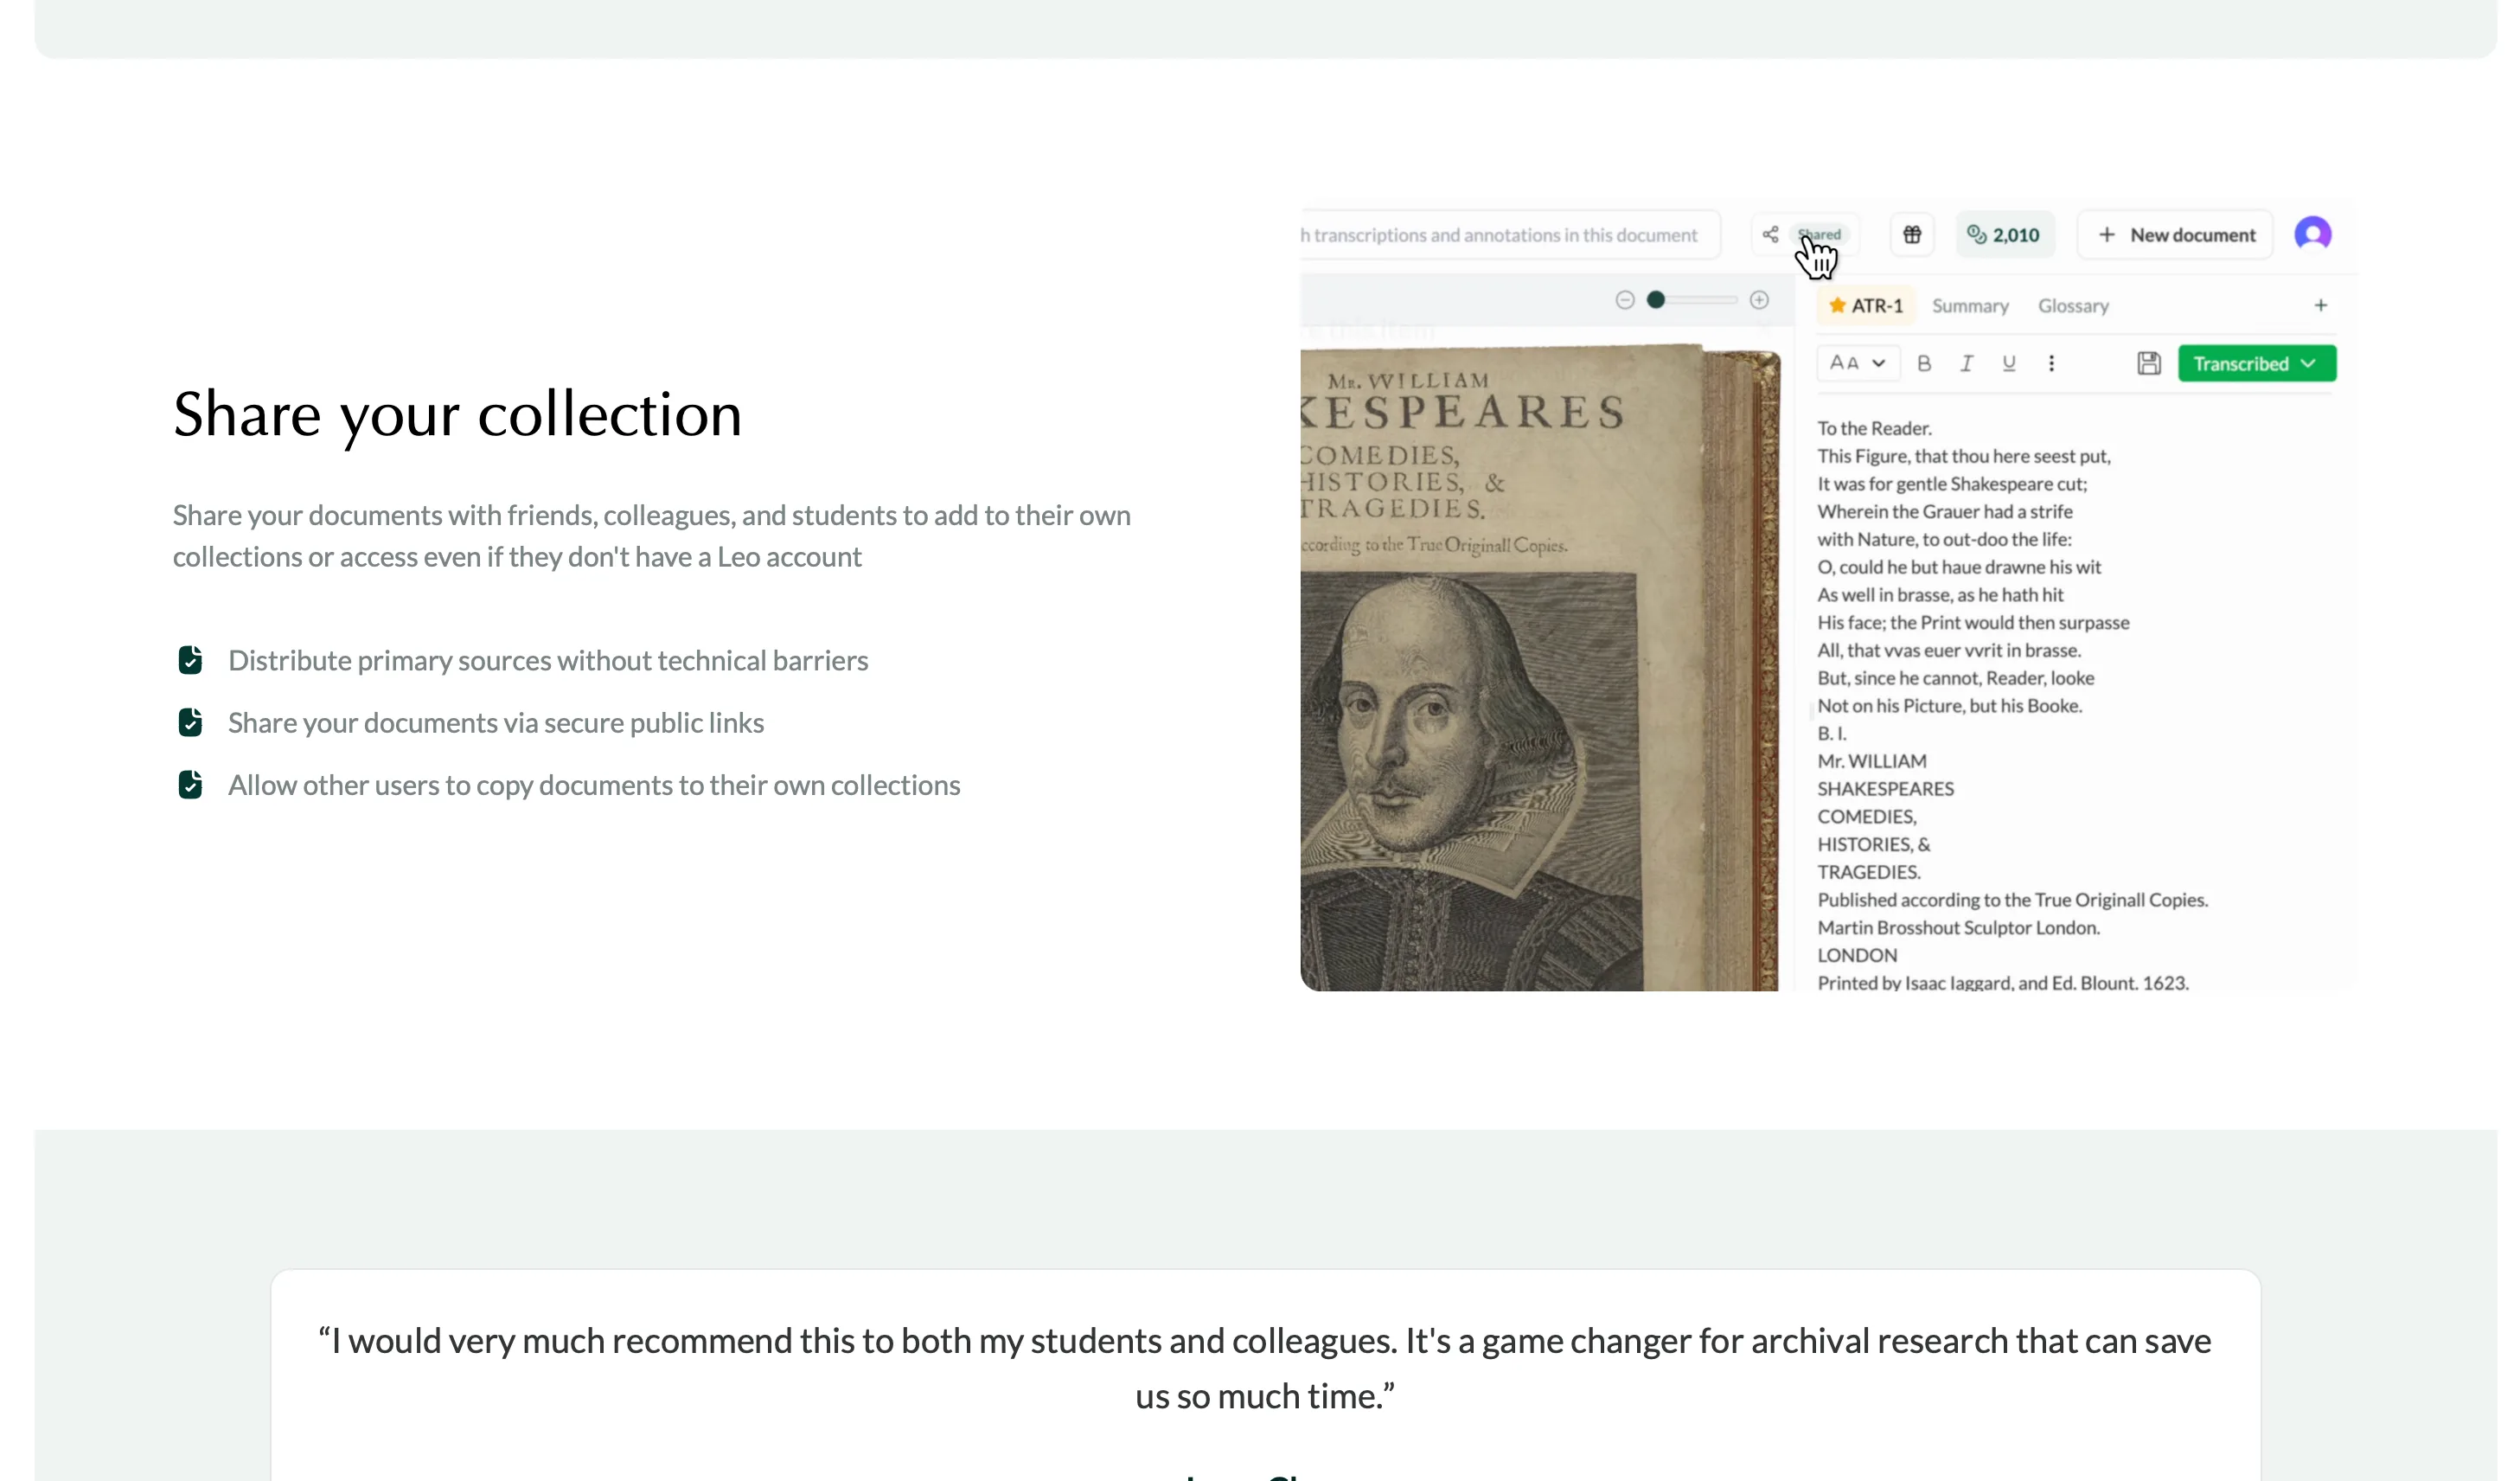Screen dimensions: 2520x1481
Task: Zoom in the document image
Action: pos(1760,300)
